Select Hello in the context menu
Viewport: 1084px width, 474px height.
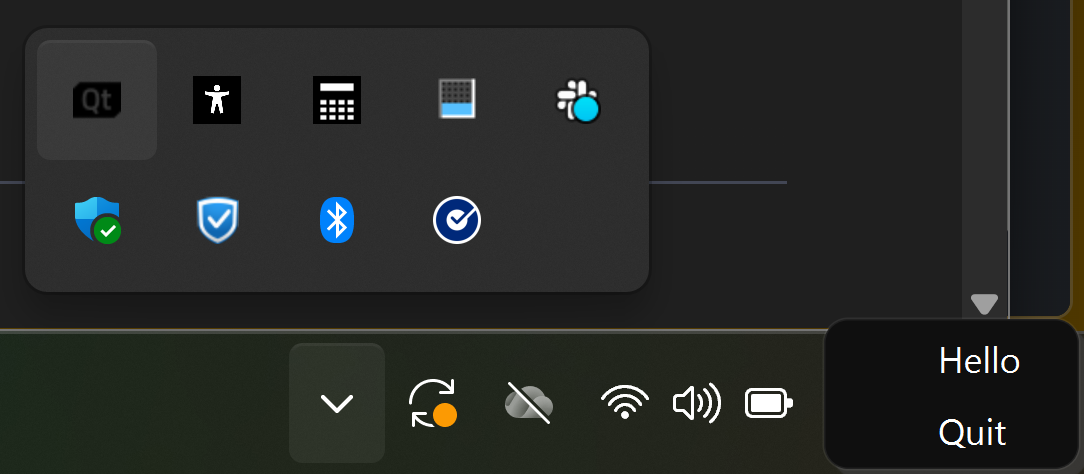(x=979, y=361)
